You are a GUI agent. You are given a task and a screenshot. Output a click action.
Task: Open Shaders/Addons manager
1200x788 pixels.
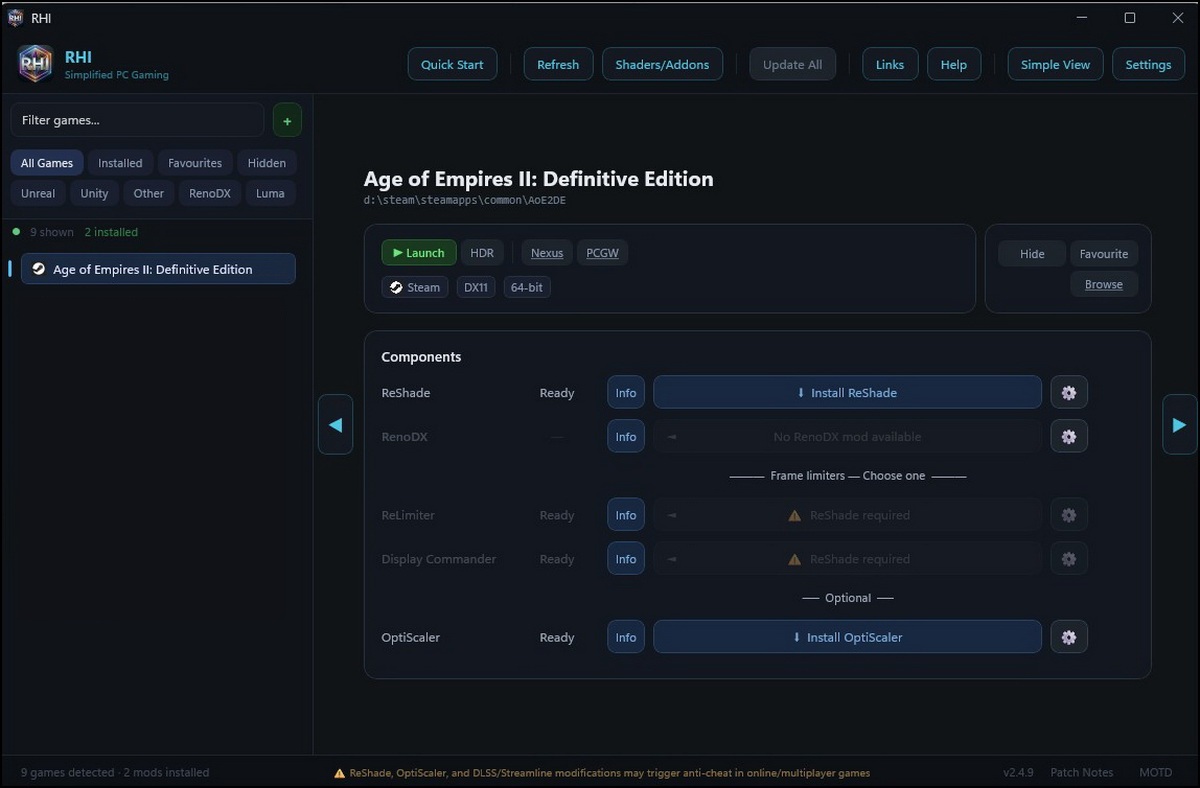662,64
